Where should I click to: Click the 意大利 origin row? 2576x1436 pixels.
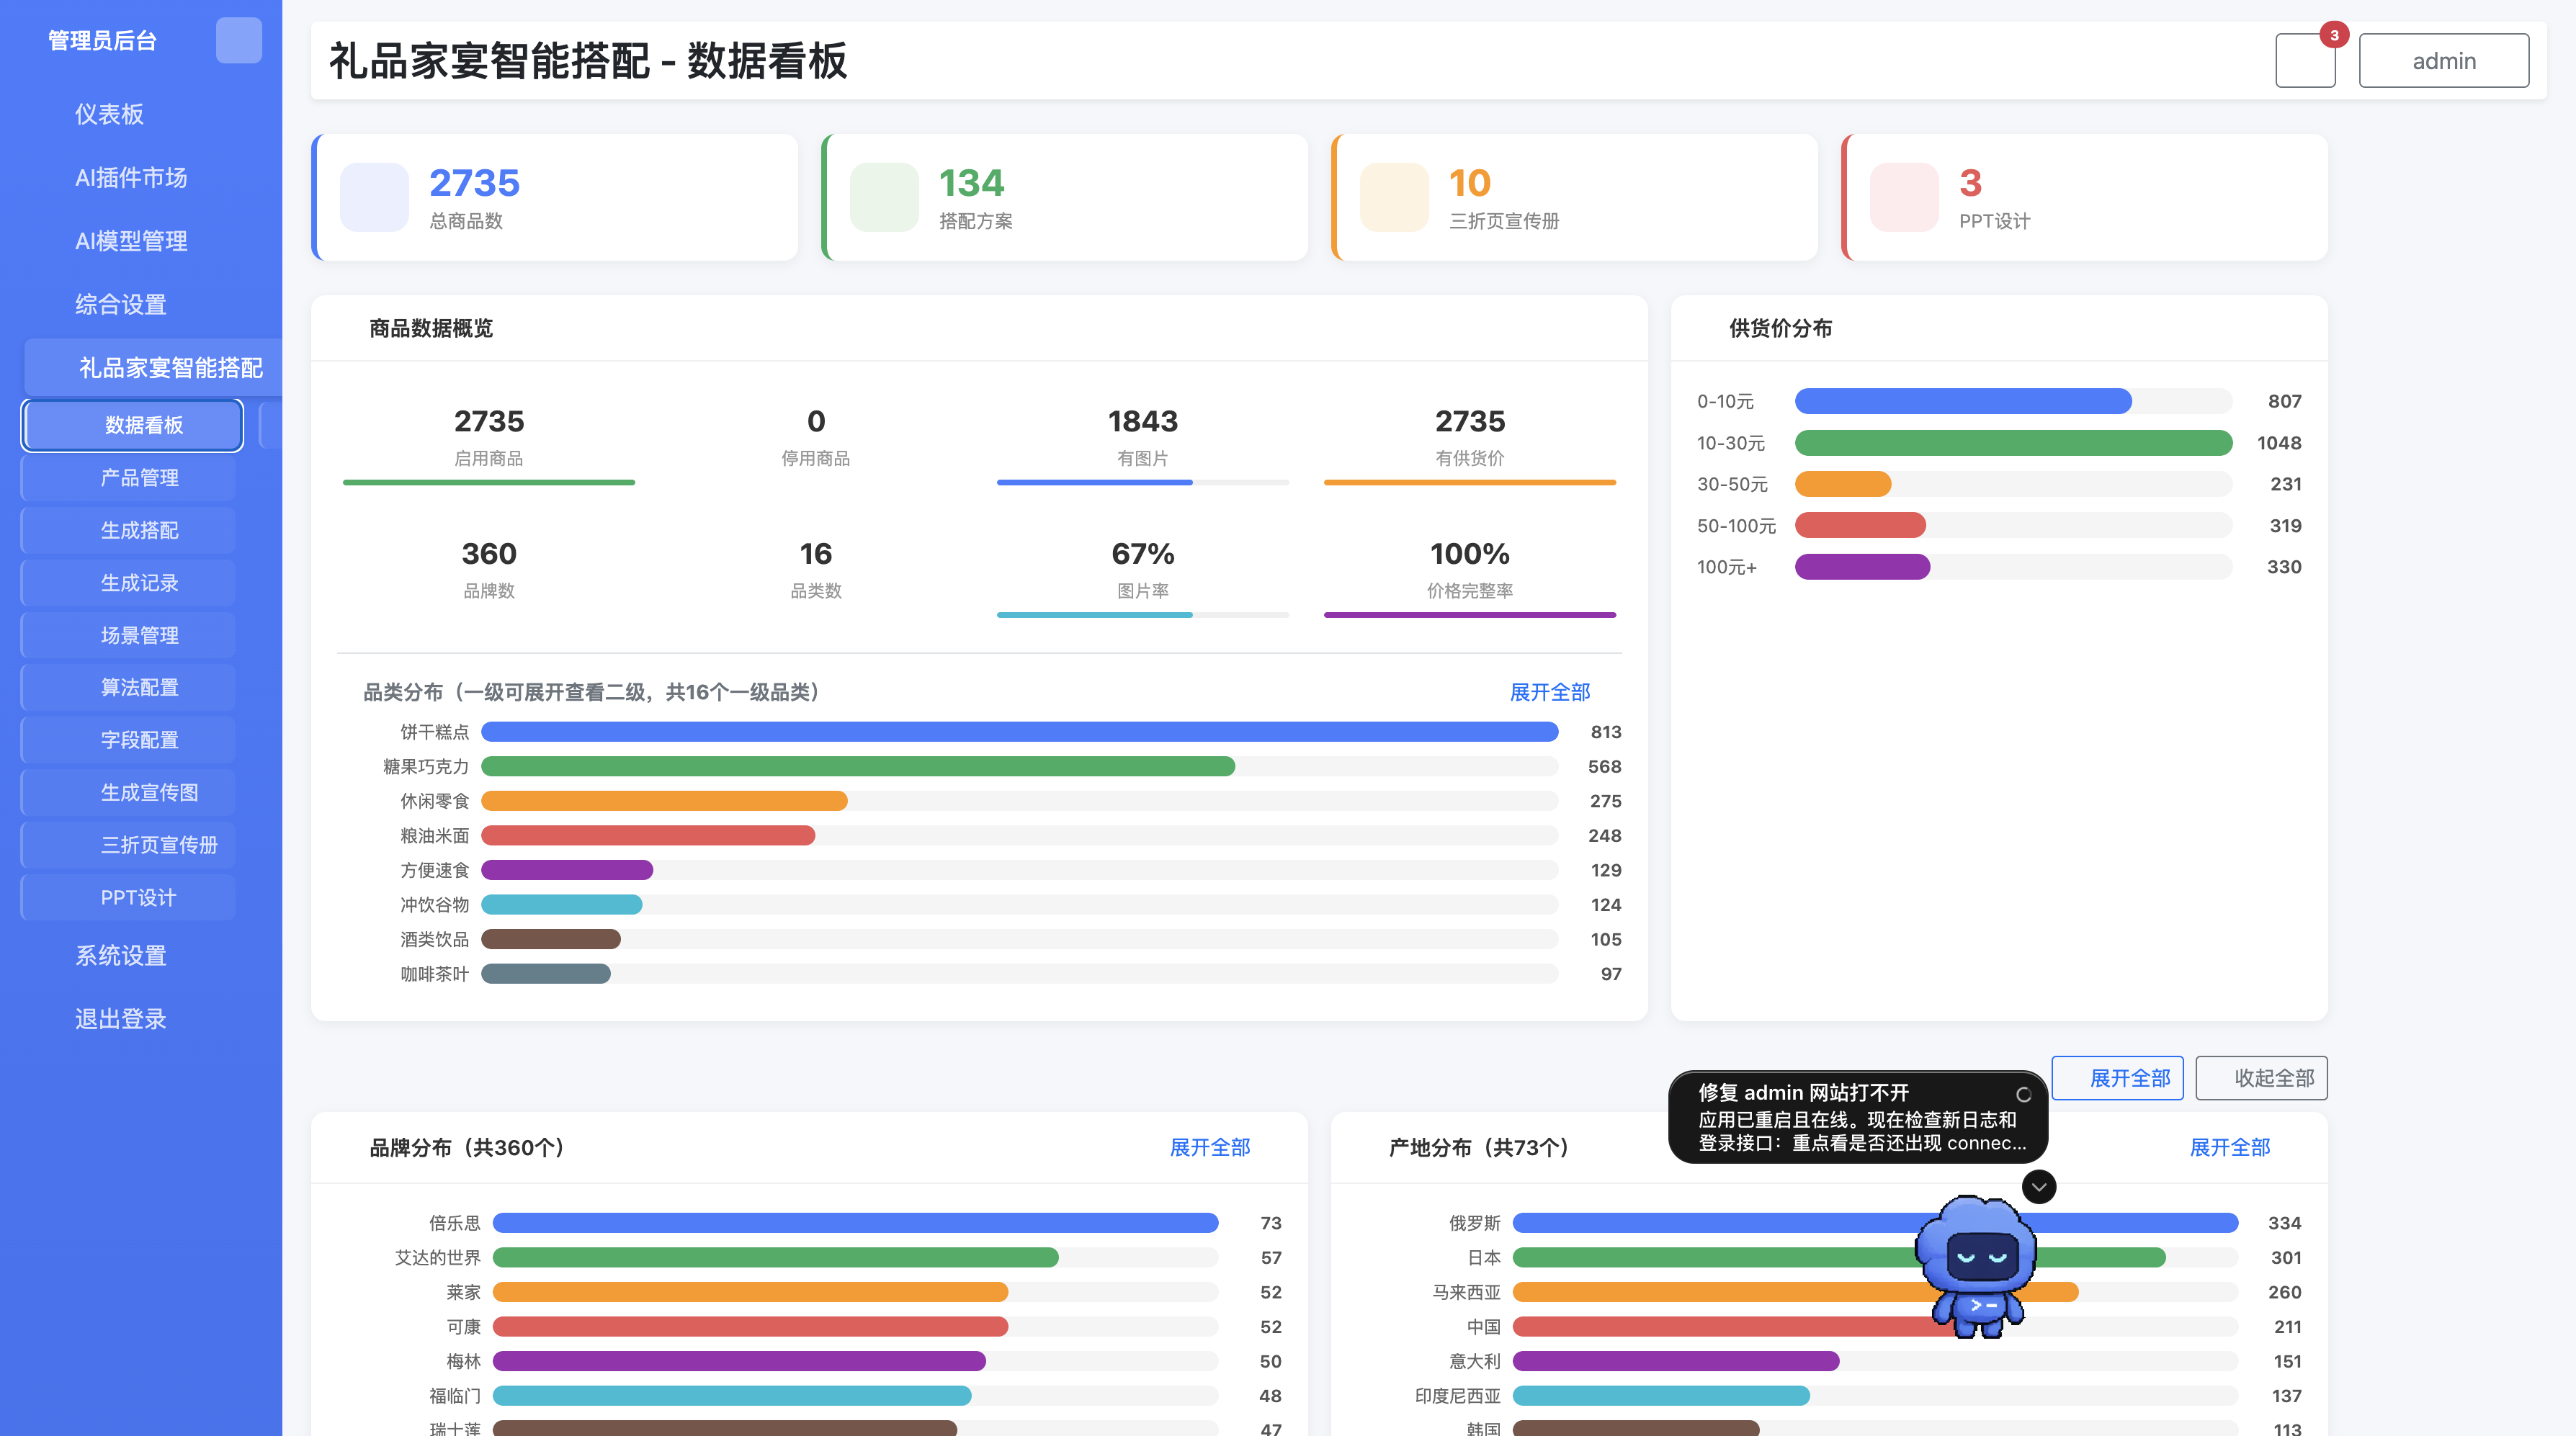pyautogui.click(x=1858, y=1361)
